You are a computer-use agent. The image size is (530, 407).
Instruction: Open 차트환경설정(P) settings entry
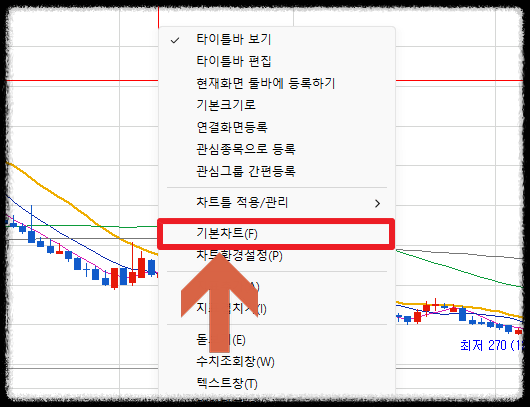click(276, 256)
